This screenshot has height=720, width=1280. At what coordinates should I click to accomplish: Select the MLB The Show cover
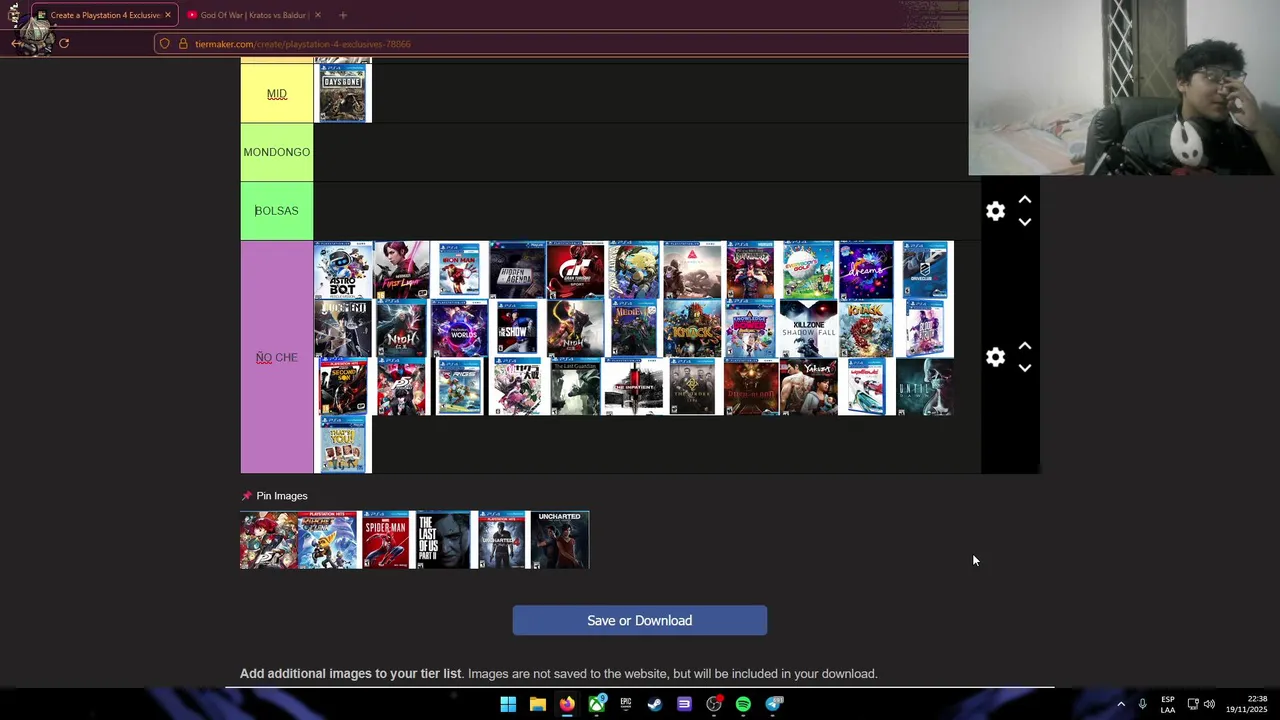pos(517,328)
